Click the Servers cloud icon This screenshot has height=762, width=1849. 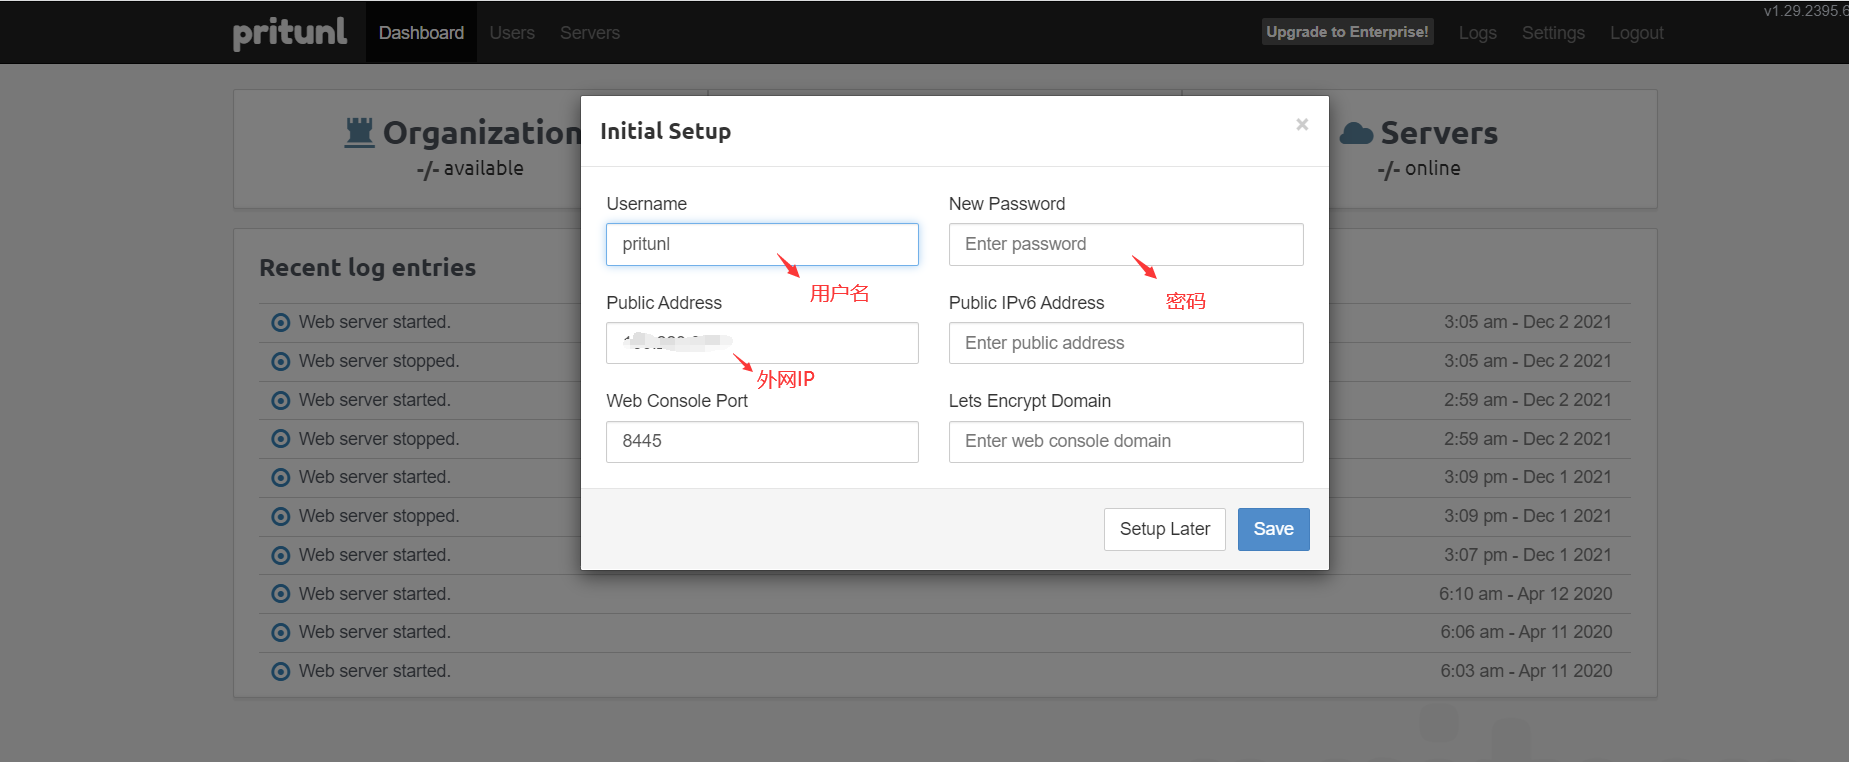[1356, 133]
